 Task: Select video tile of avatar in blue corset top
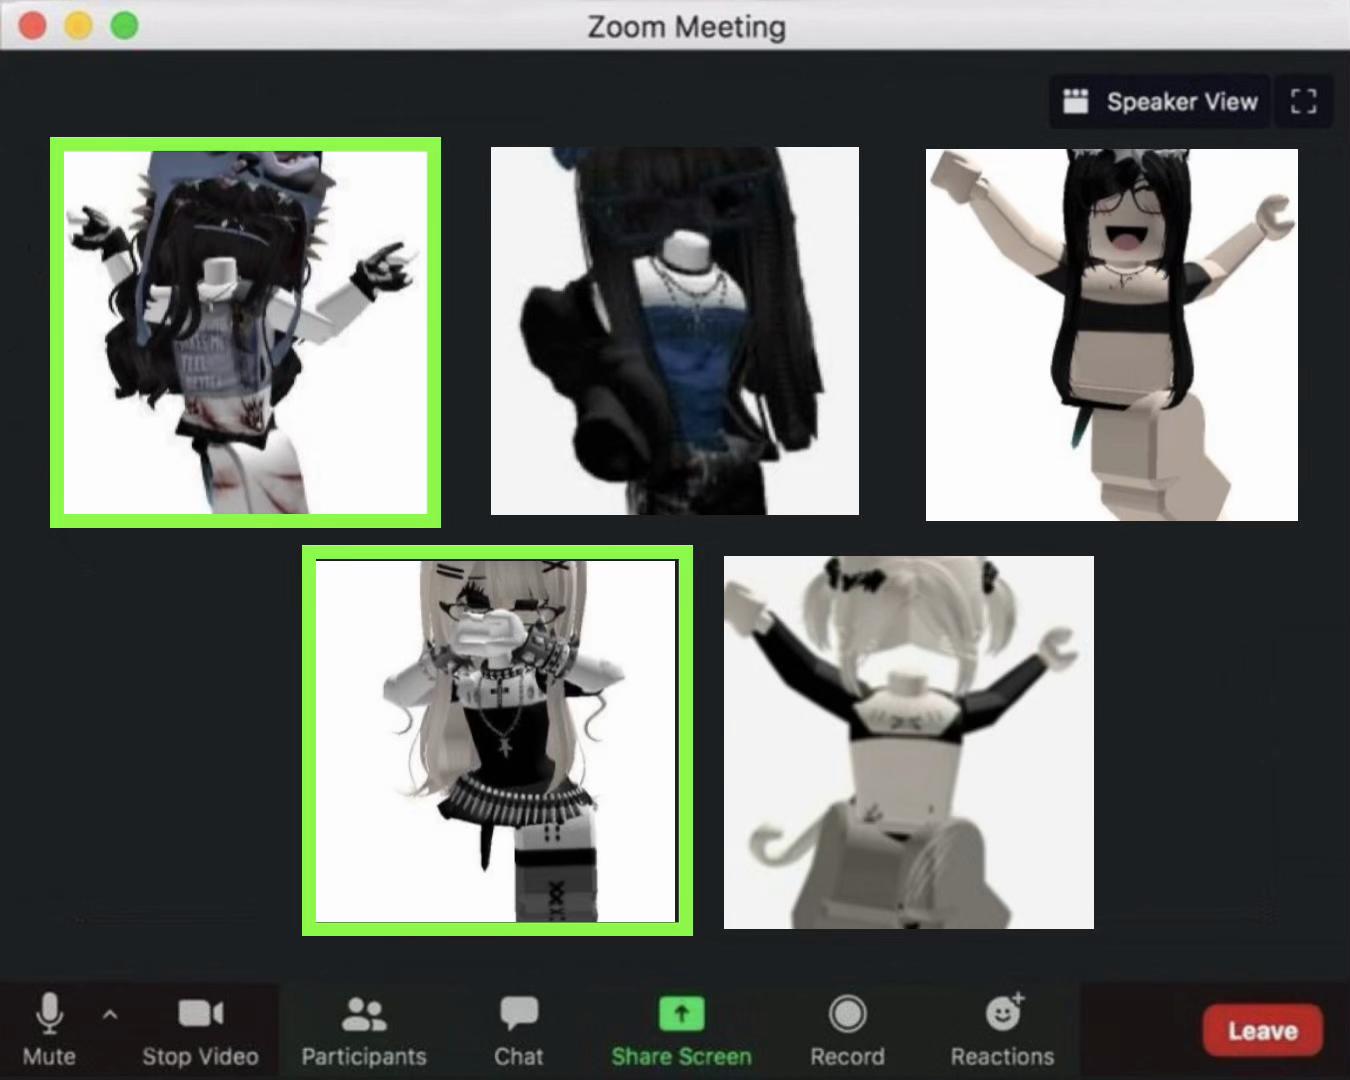[675, 331]
